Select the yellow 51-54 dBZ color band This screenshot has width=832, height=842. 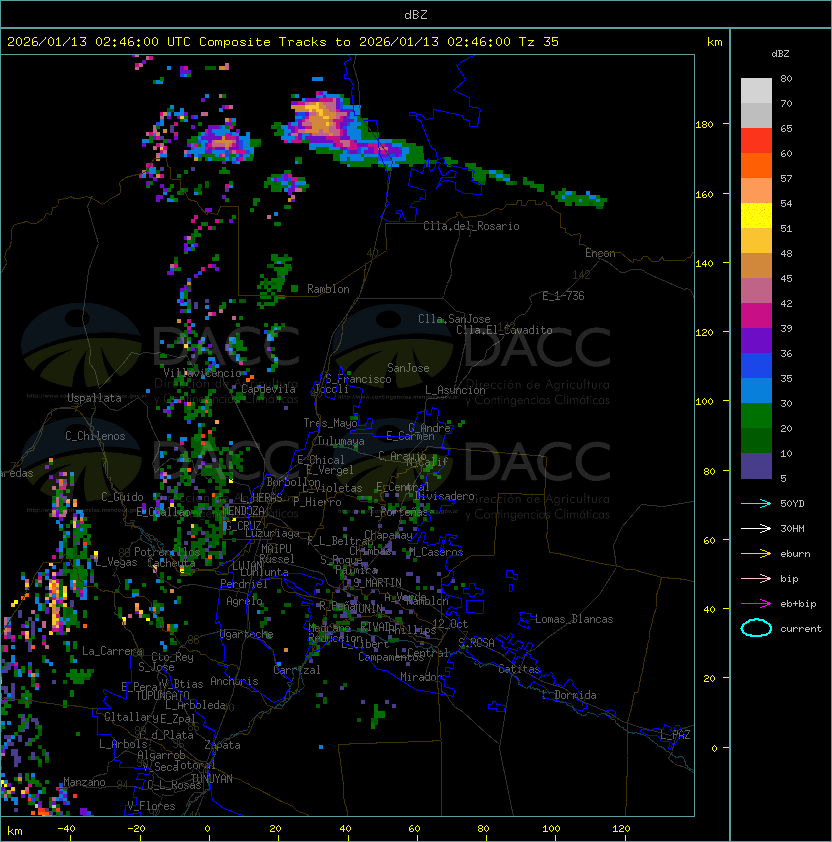tap(756, 216)
